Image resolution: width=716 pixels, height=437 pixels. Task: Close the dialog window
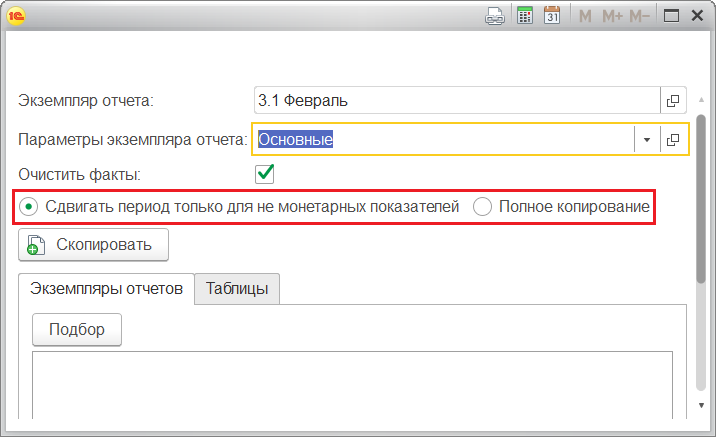697,16
